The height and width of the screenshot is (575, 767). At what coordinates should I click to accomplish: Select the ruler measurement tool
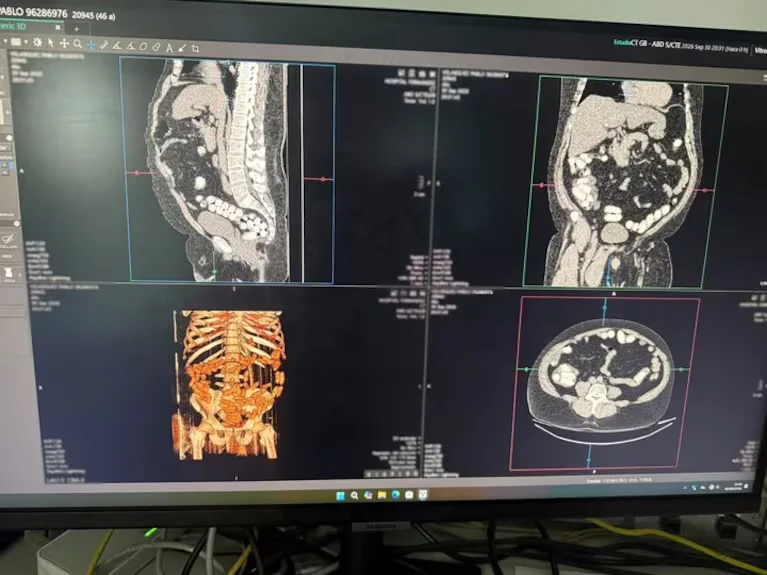tap(104, 45)
